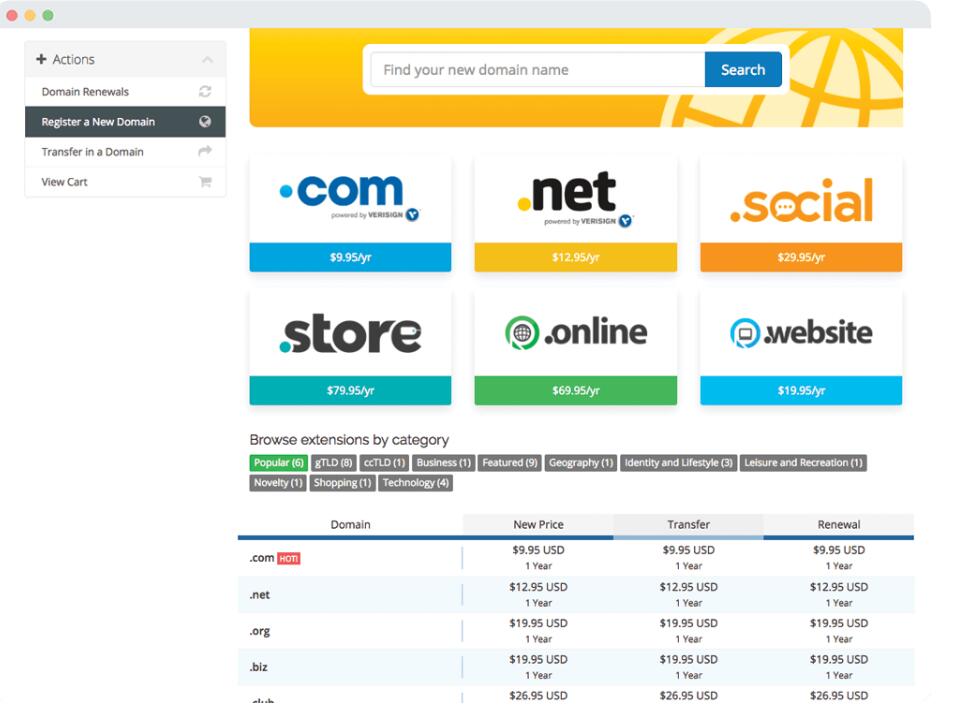The height and width of the screenshot is (717, 956).
Task: Click the .biz row in the pricing table
Action: coord(576,667)
